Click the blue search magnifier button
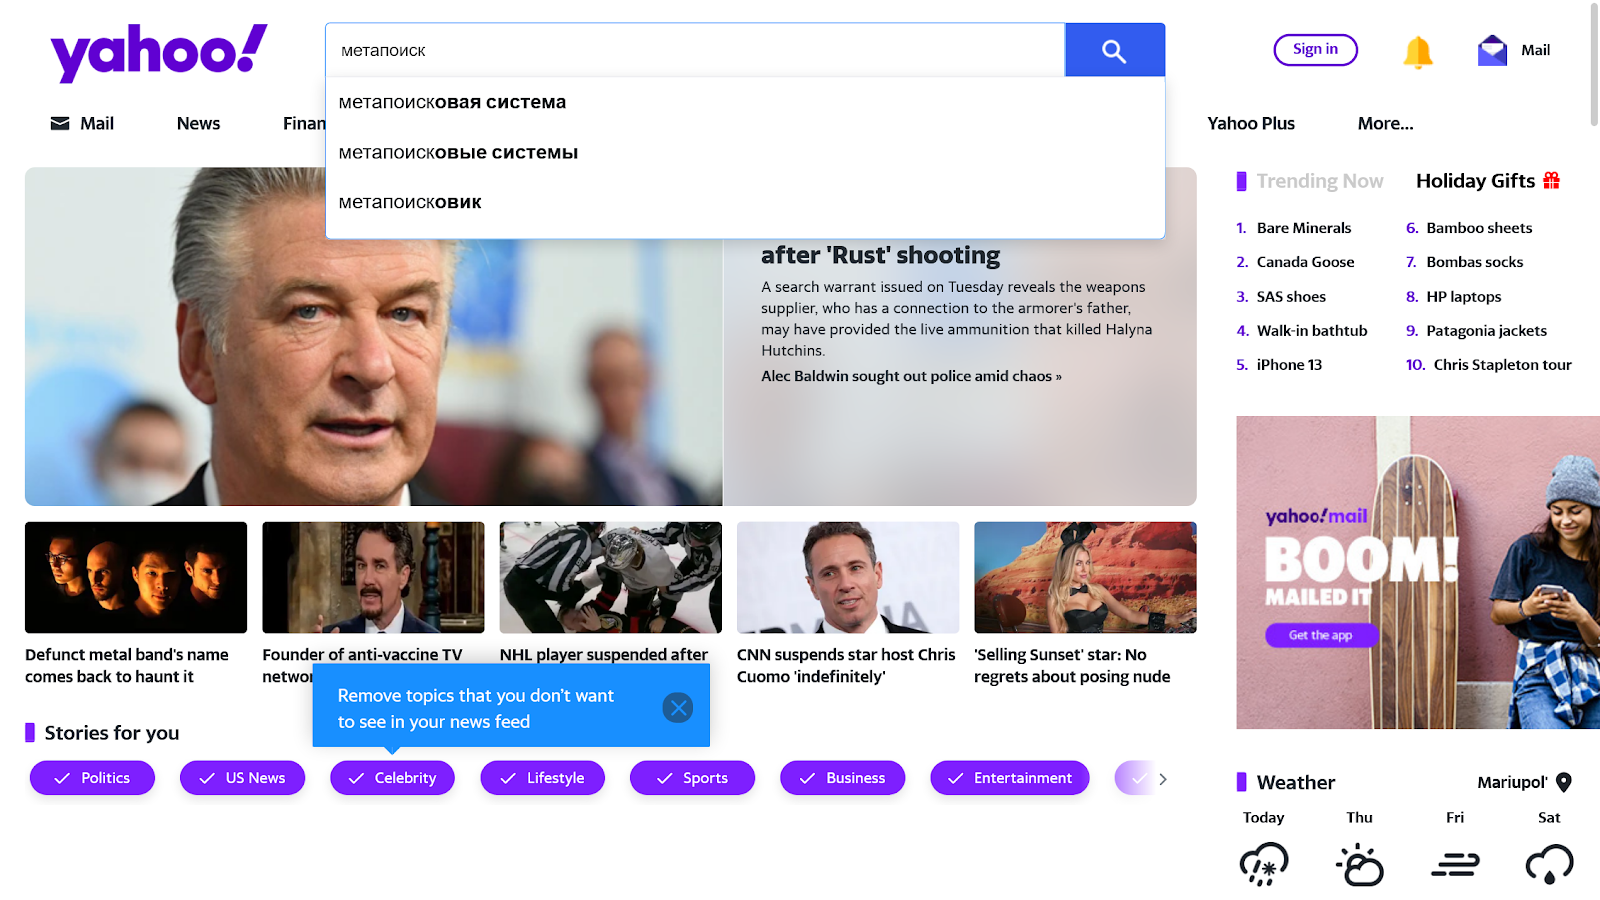The image size is (1600, 900). pyautogui.click(x=1114, y=50)
